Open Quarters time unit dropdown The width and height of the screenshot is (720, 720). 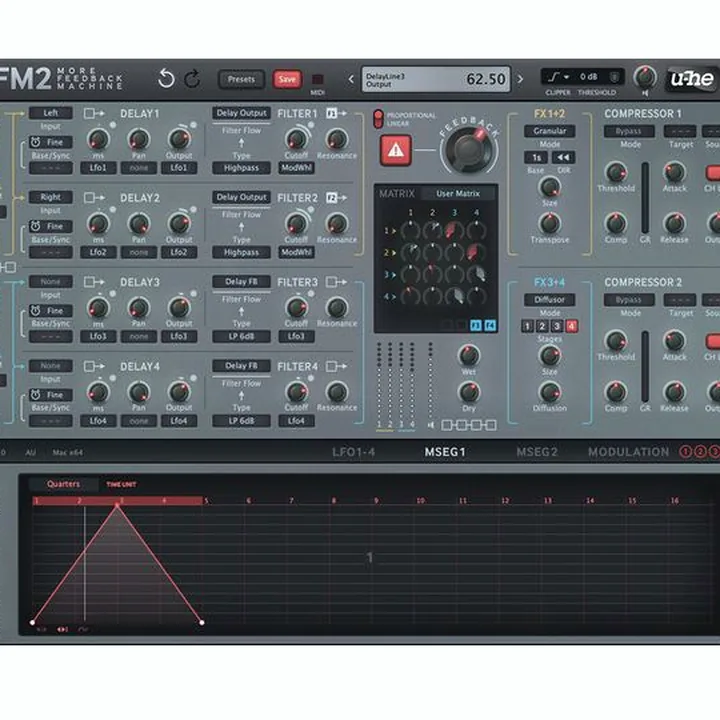63,484
